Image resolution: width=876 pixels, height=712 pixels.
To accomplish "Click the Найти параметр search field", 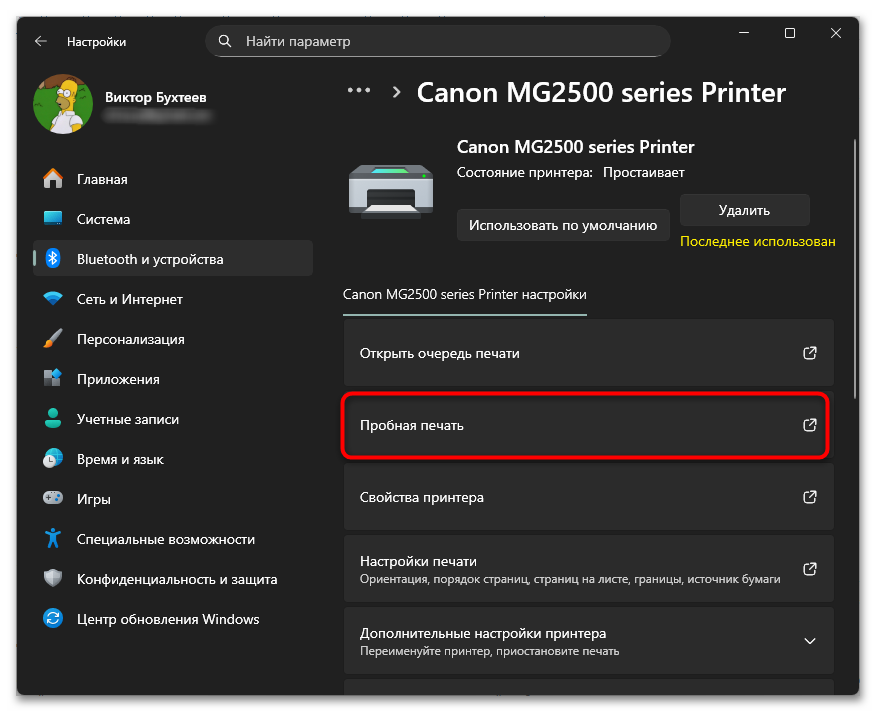I will [x=437, y=41].
